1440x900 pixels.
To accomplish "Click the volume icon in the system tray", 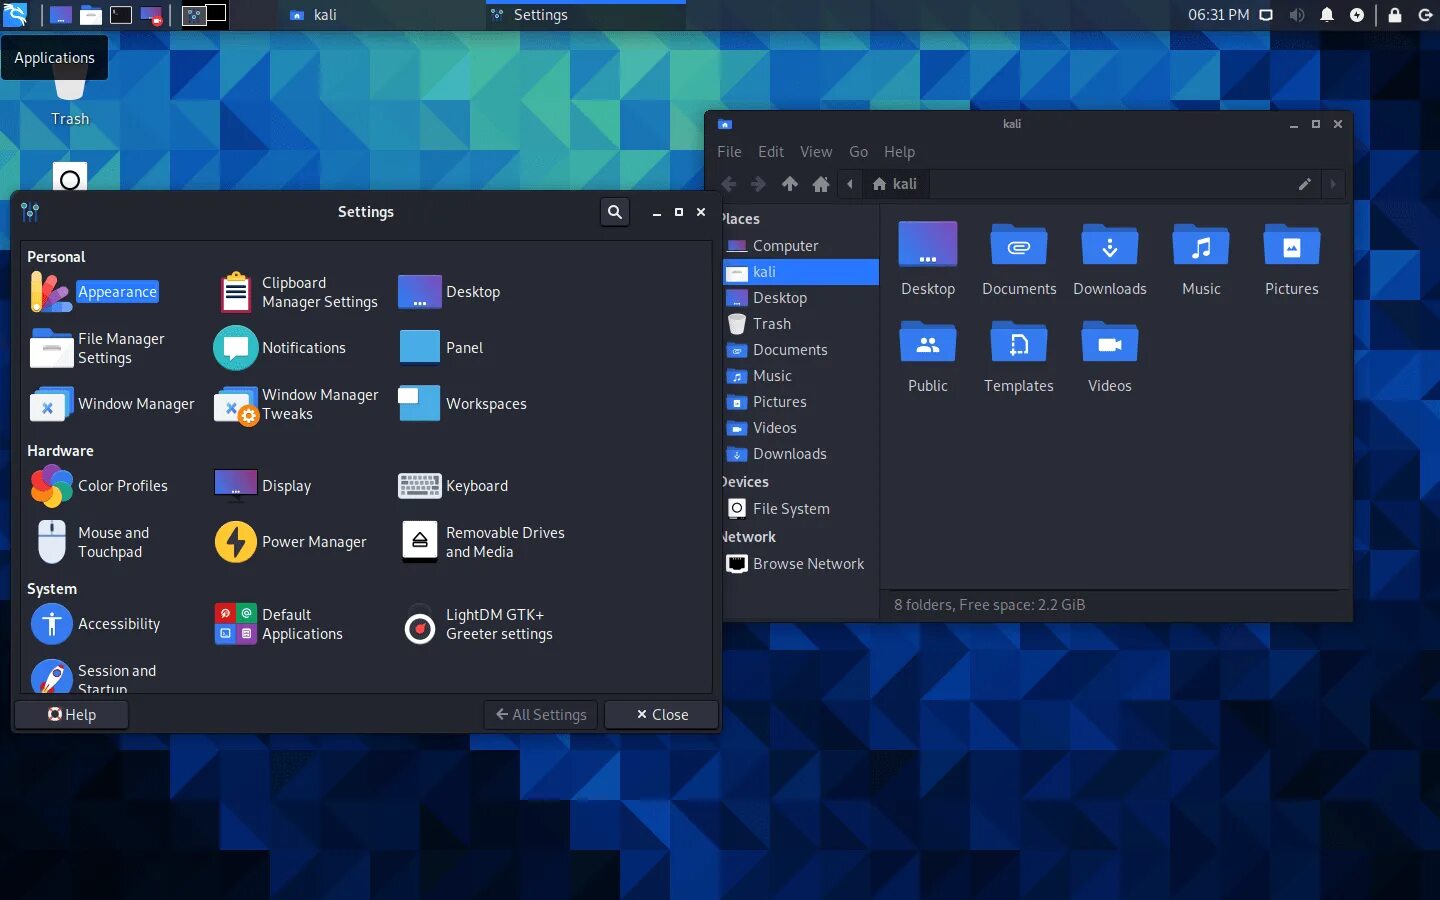I will pos(1298,15).
